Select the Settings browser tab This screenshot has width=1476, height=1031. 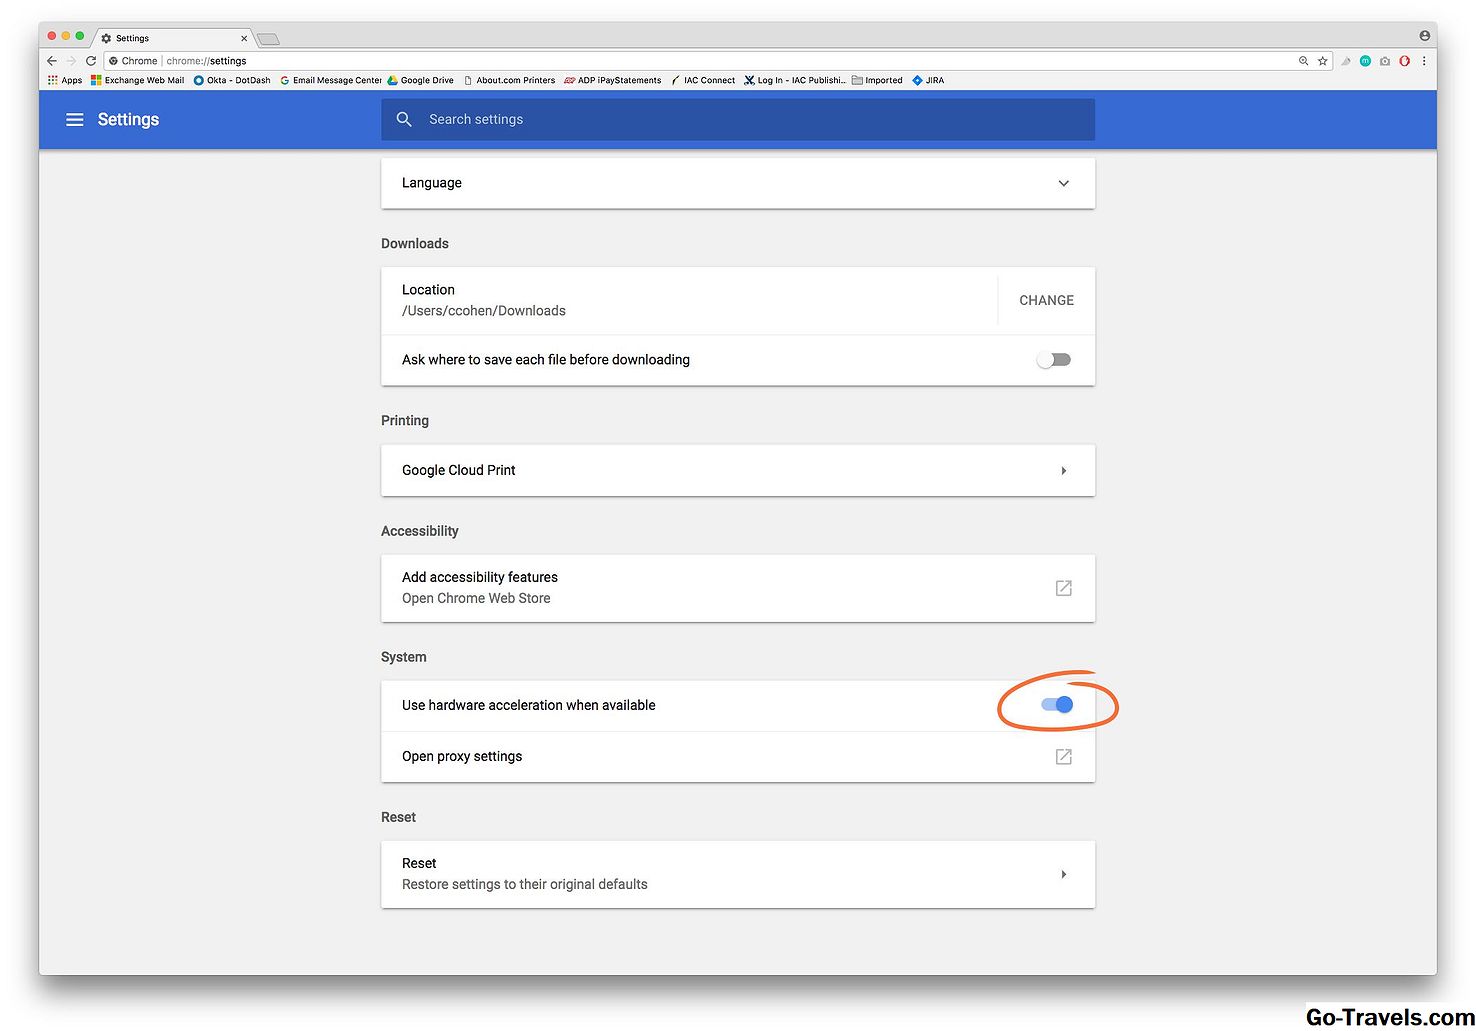pyautogui.click(x=170, y=38)
